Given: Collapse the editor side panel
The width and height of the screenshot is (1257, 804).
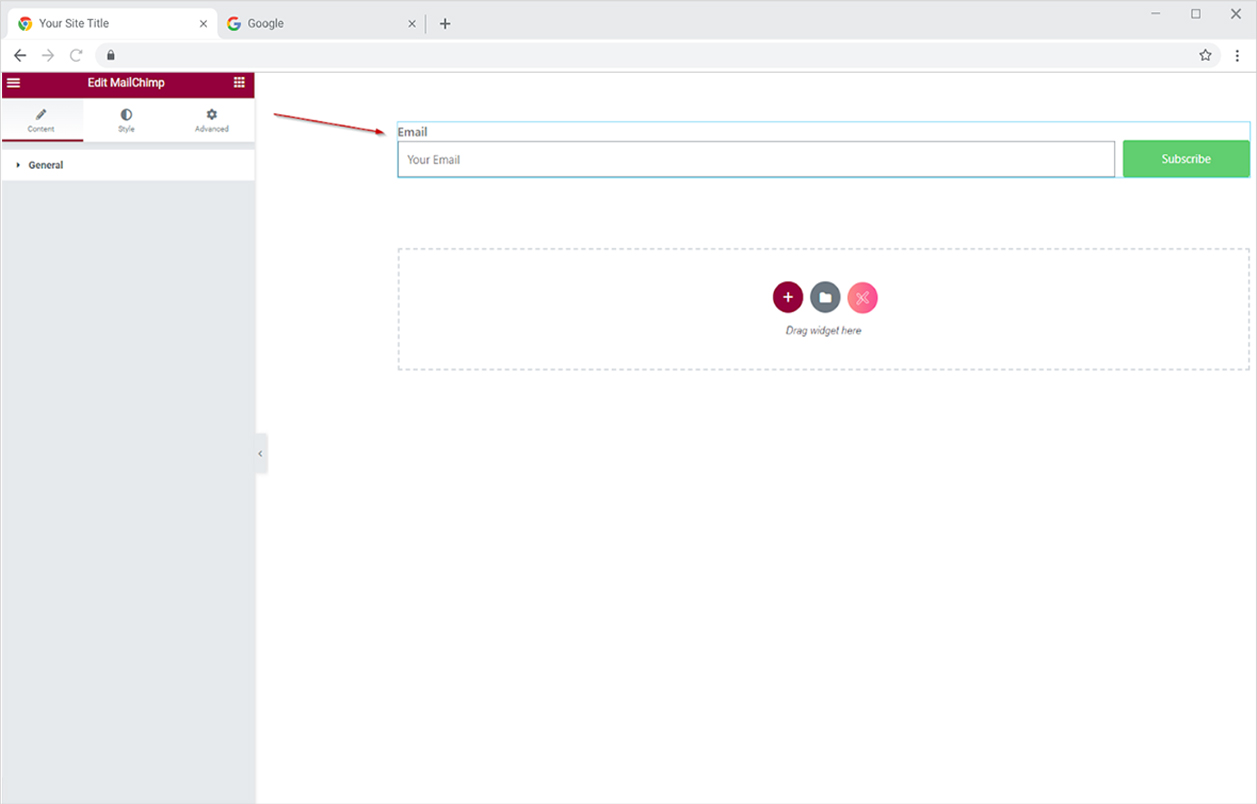Looking at the screenshot, I should [x=260, y=453].
